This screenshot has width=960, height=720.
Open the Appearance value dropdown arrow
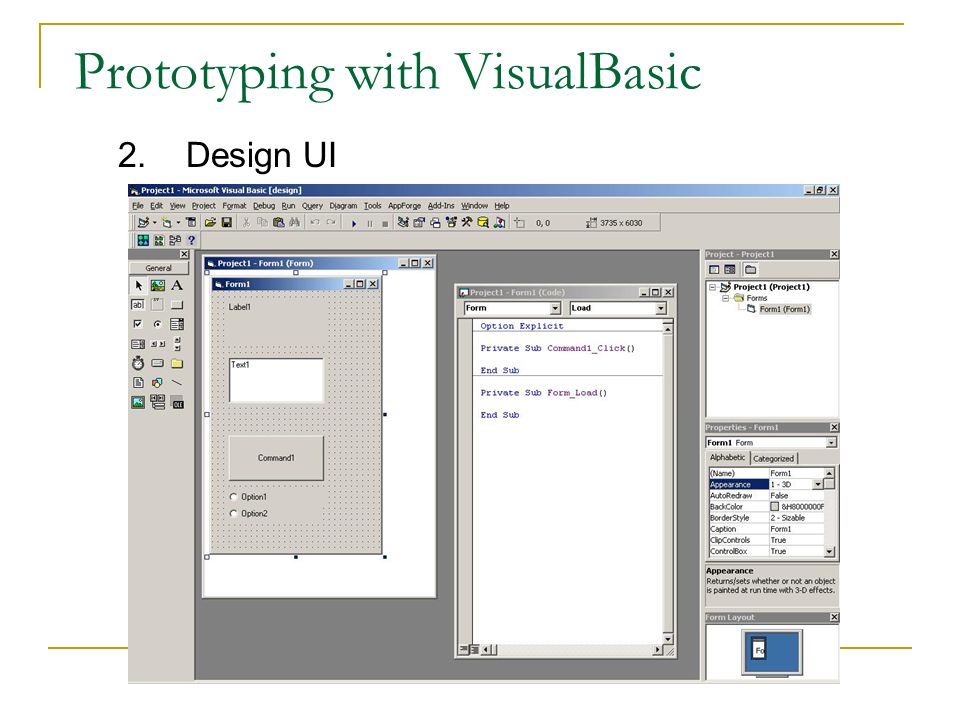coord(817,484)
